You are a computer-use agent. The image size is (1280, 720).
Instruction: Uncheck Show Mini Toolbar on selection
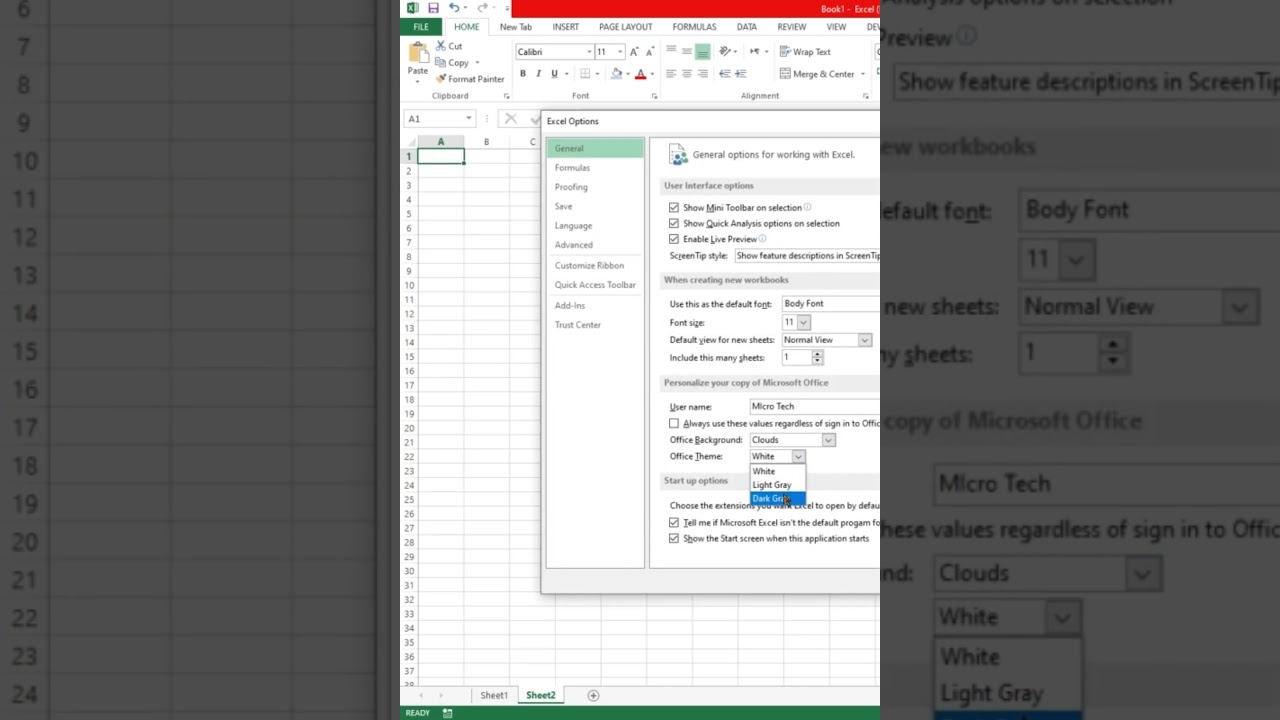point(674,207)
